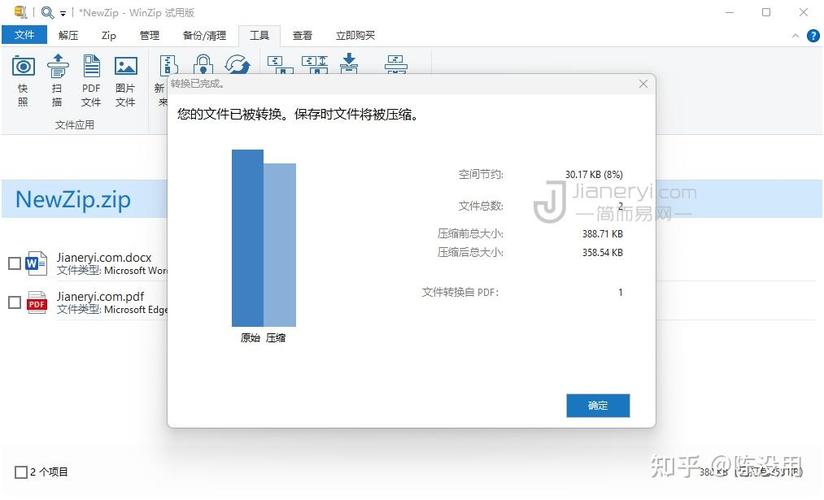Viewport: 824px width, 500px height.
Task: Minimize the WinZip window
Action: [729, 12]
